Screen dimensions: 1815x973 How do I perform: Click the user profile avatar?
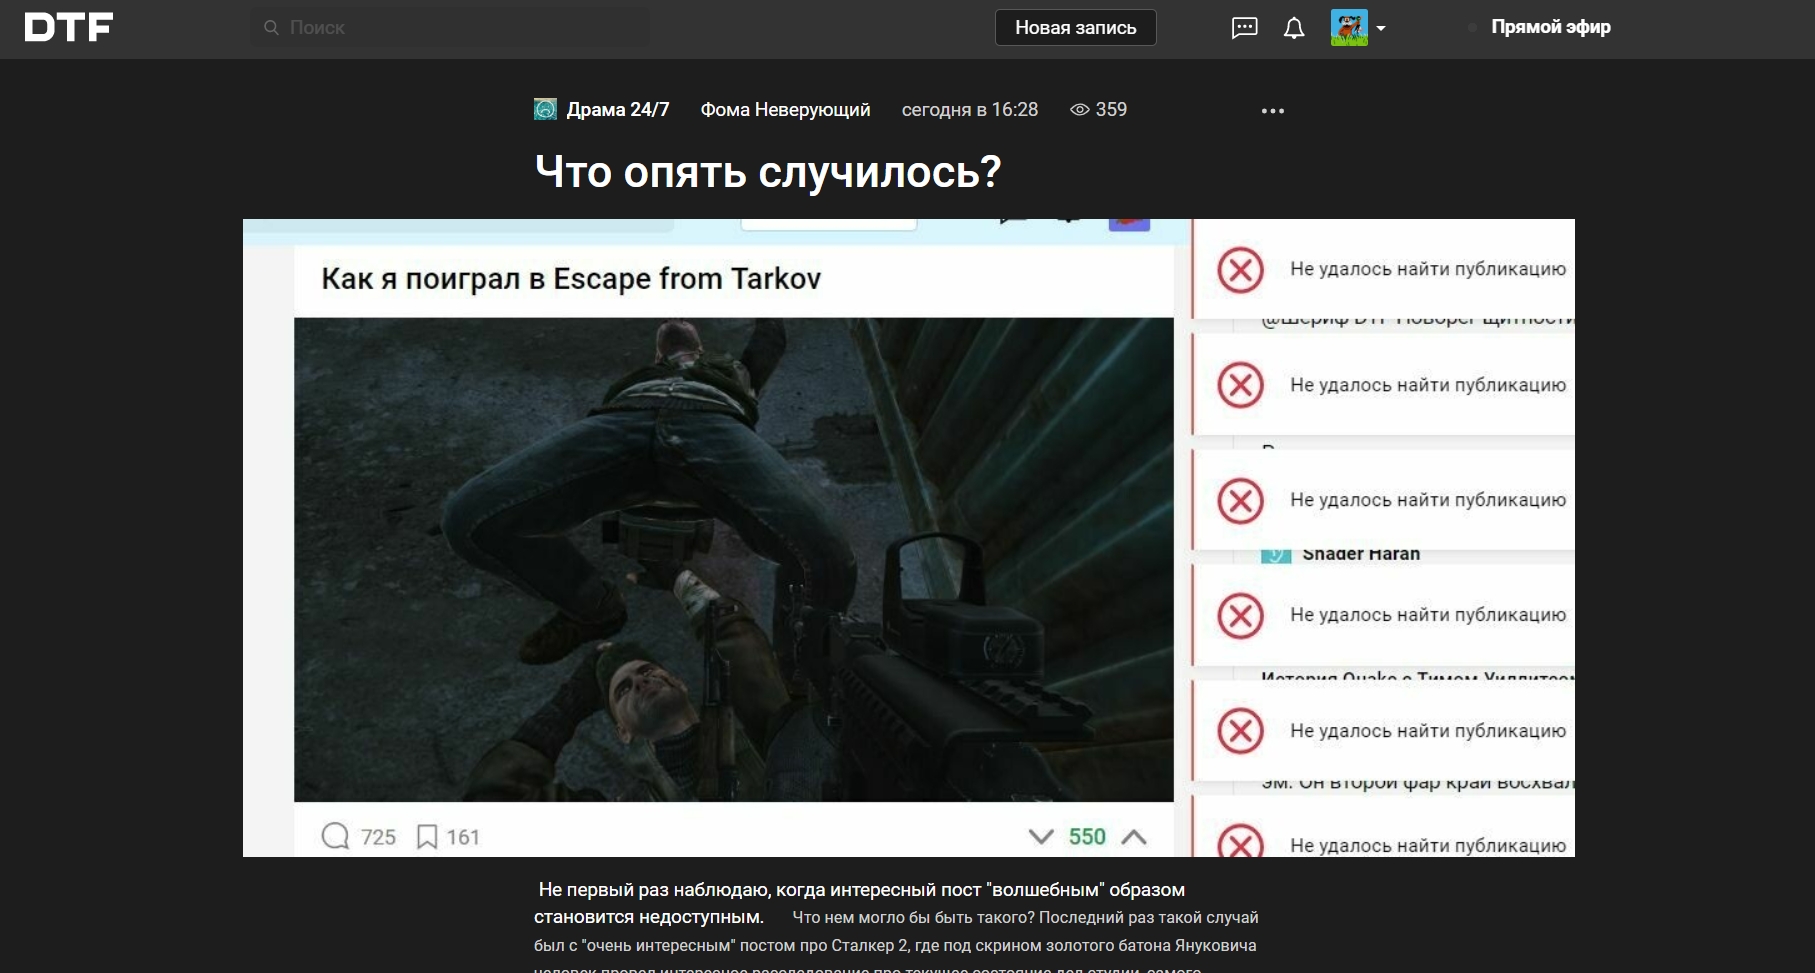coord(1349,28)
